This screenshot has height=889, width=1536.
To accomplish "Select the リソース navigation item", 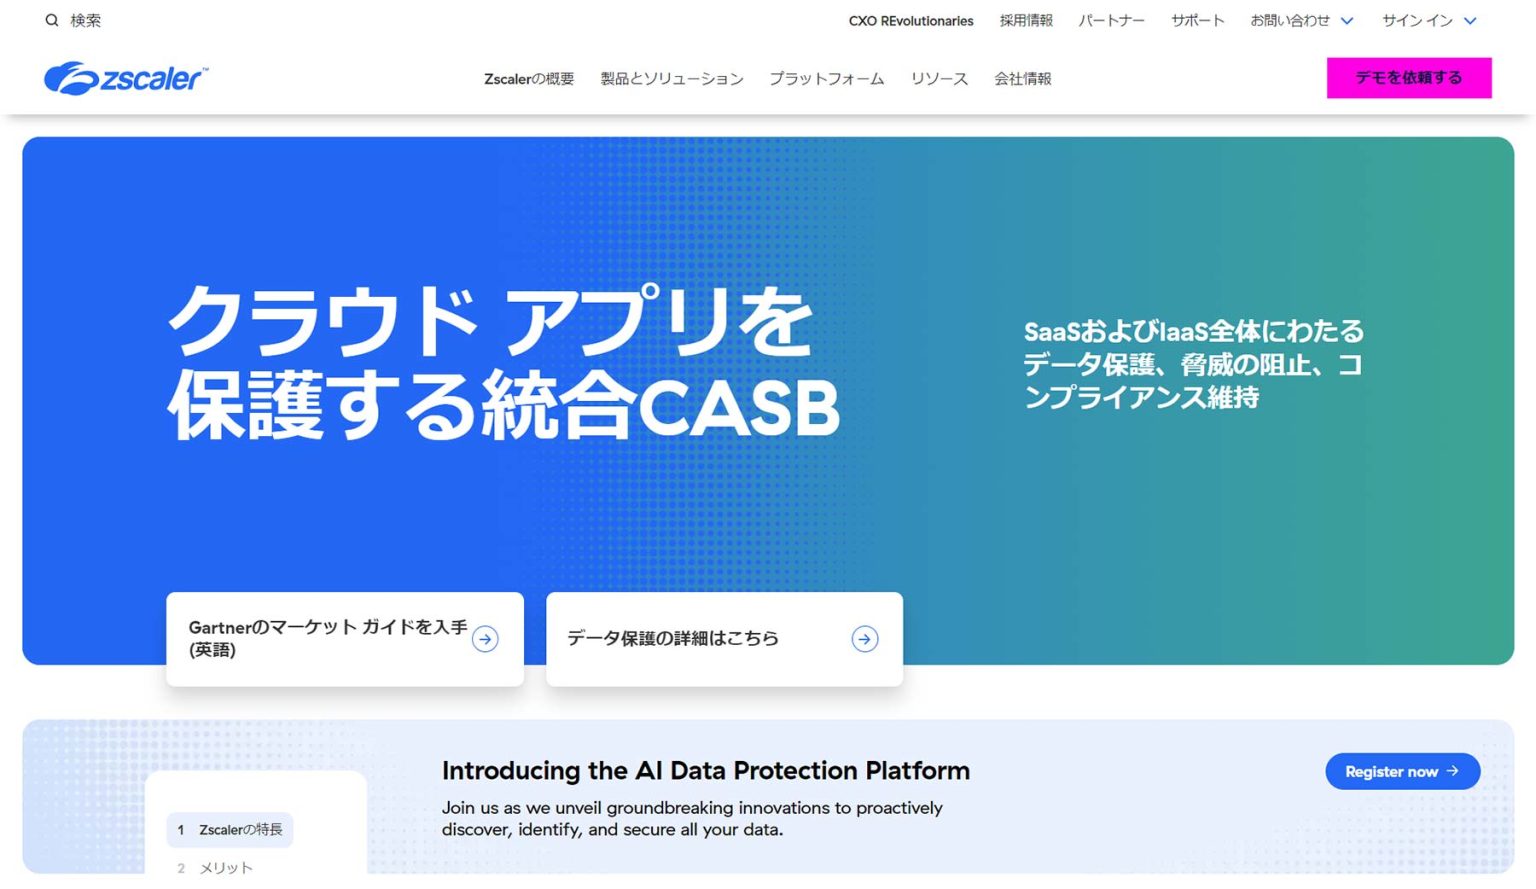I will click(x=939, y=78).
